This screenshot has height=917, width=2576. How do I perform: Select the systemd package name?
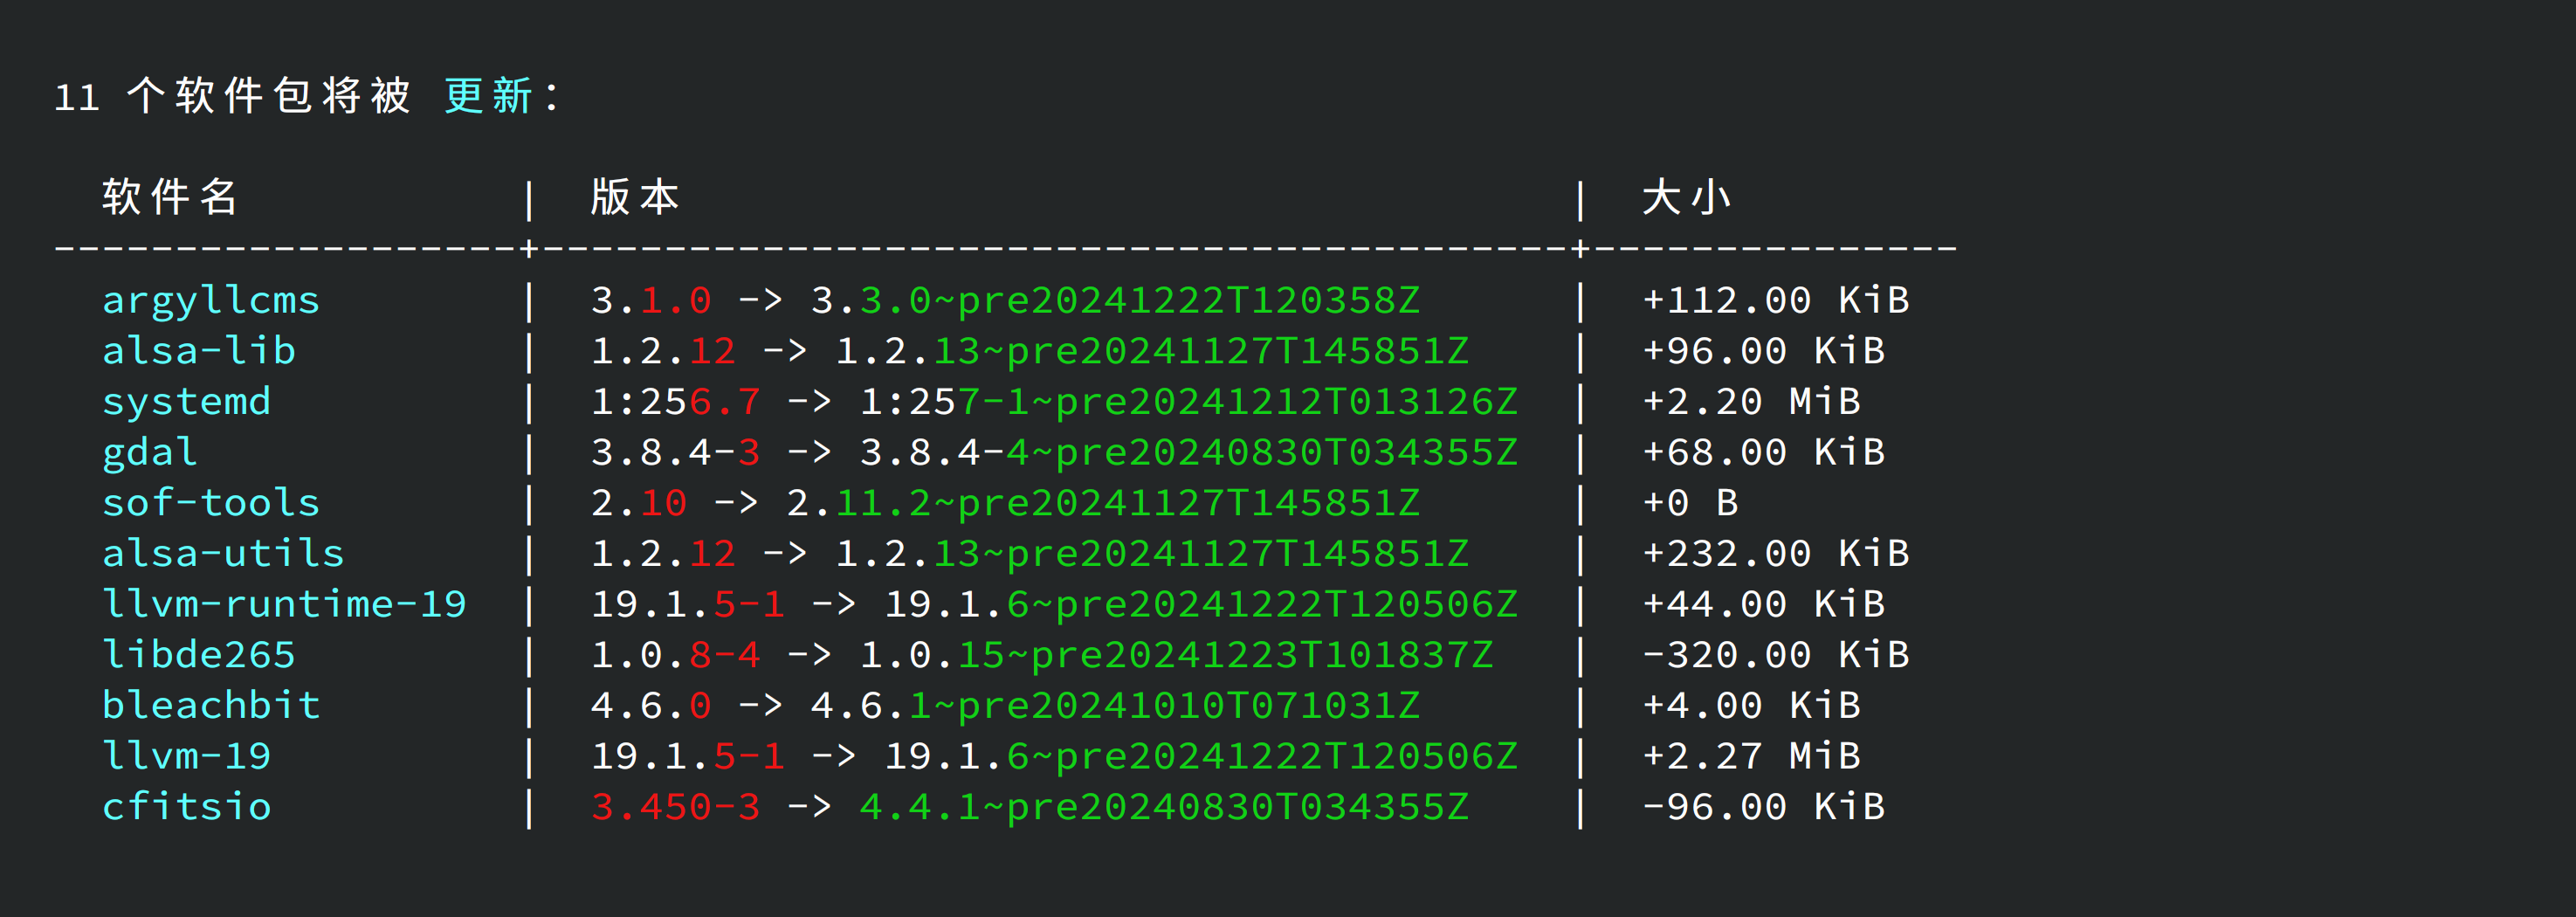pos(187,401)
